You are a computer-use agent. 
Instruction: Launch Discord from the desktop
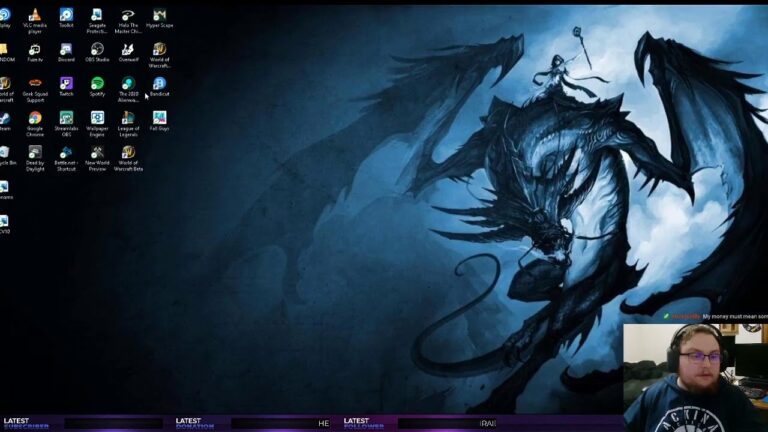pyautogui.click(x=66, y=52)
